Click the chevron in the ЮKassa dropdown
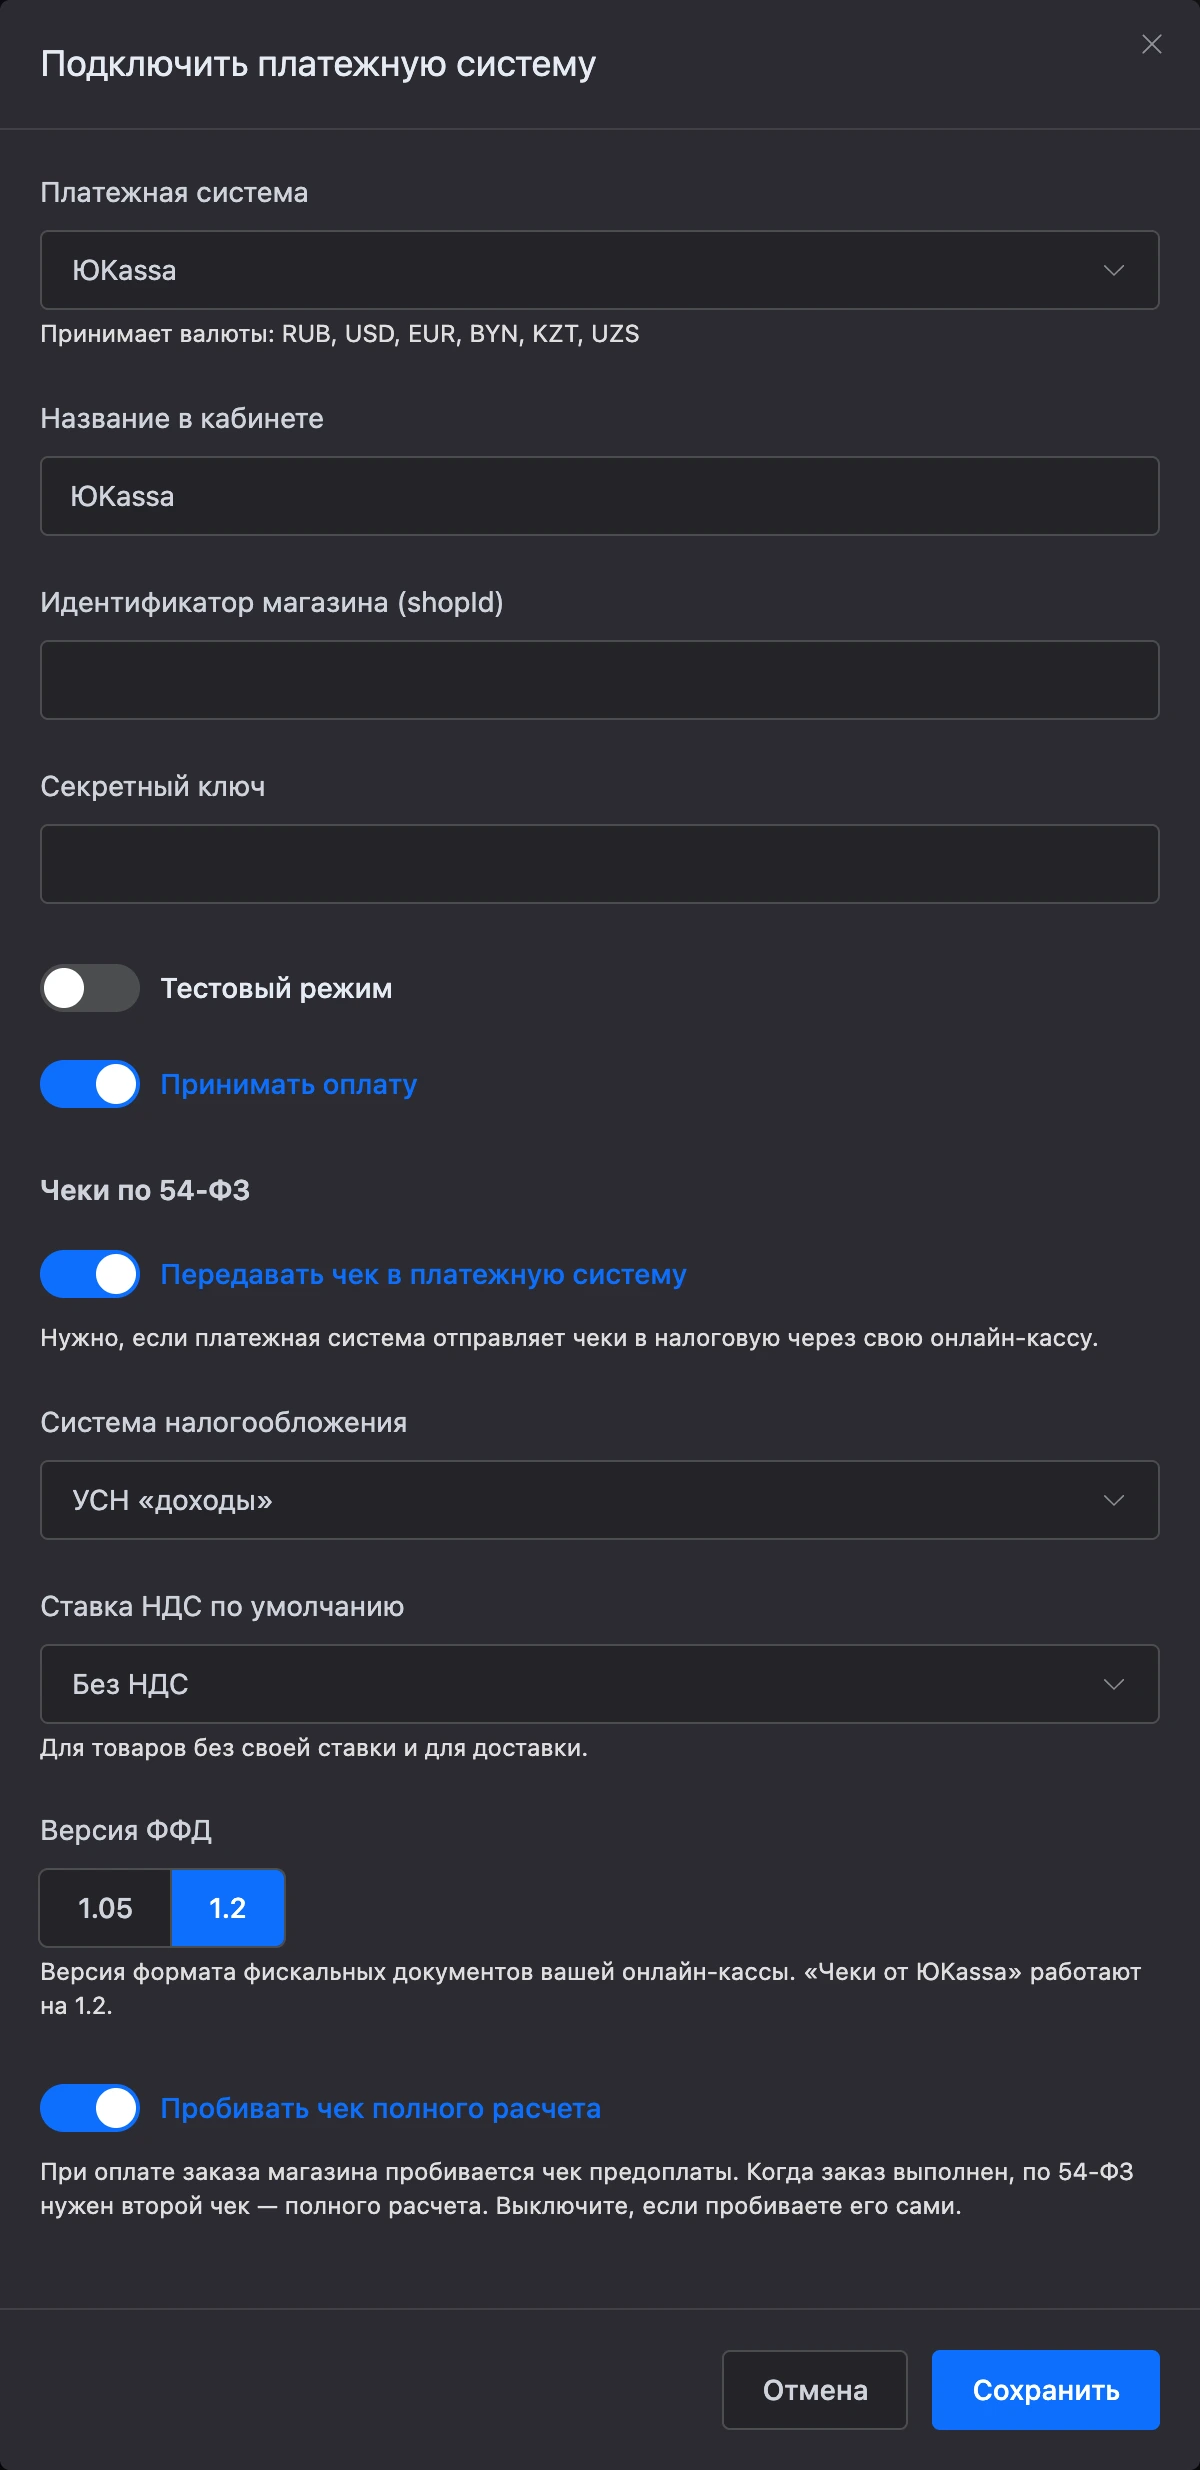 coord(1114,270)
